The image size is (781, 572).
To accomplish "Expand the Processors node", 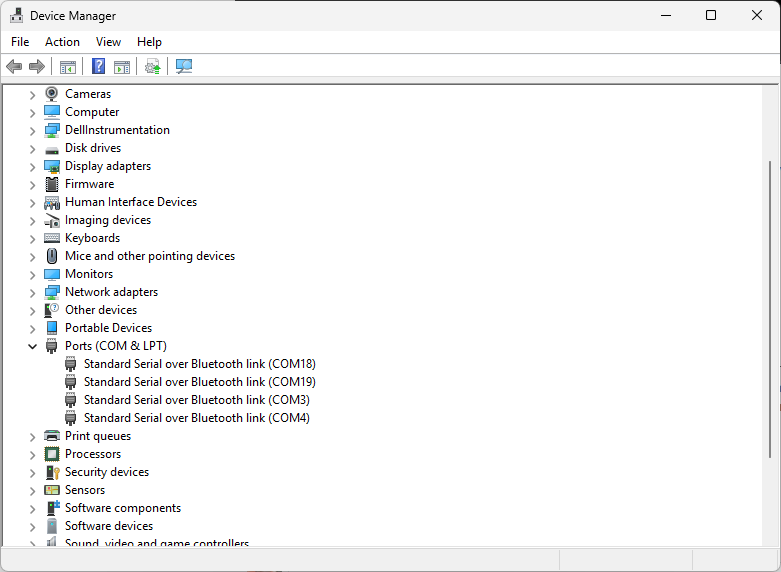I will point(32,454).
